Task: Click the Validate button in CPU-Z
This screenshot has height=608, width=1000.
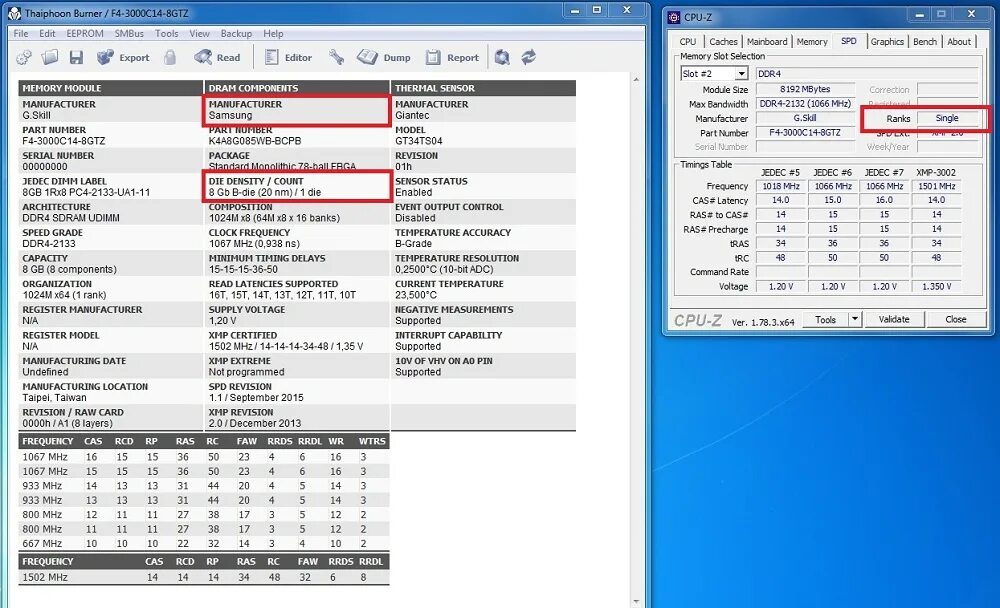Action: click(x=894, y=319)
